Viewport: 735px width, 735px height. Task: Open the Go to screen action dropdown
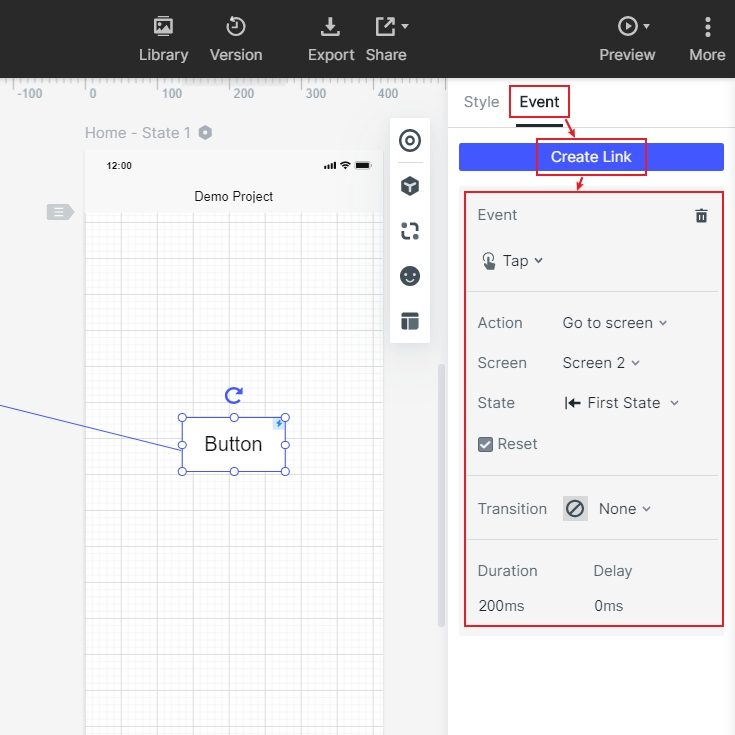pos(615,323)
